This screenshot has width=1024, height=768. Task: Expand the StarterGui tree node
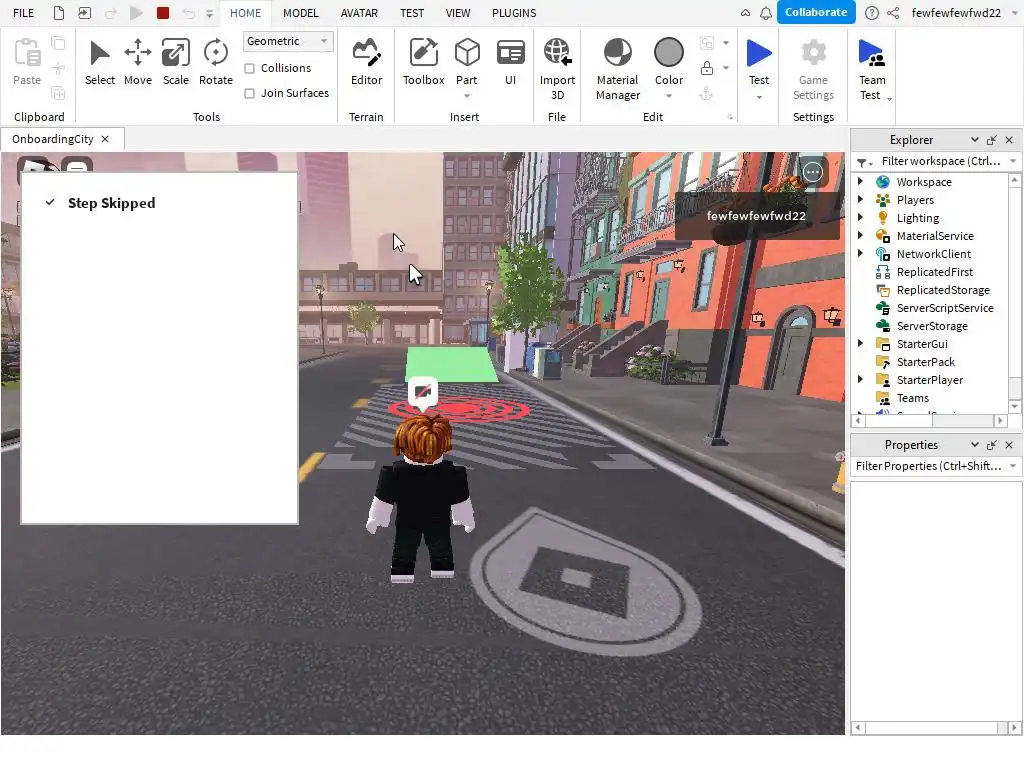pos(860,344)
